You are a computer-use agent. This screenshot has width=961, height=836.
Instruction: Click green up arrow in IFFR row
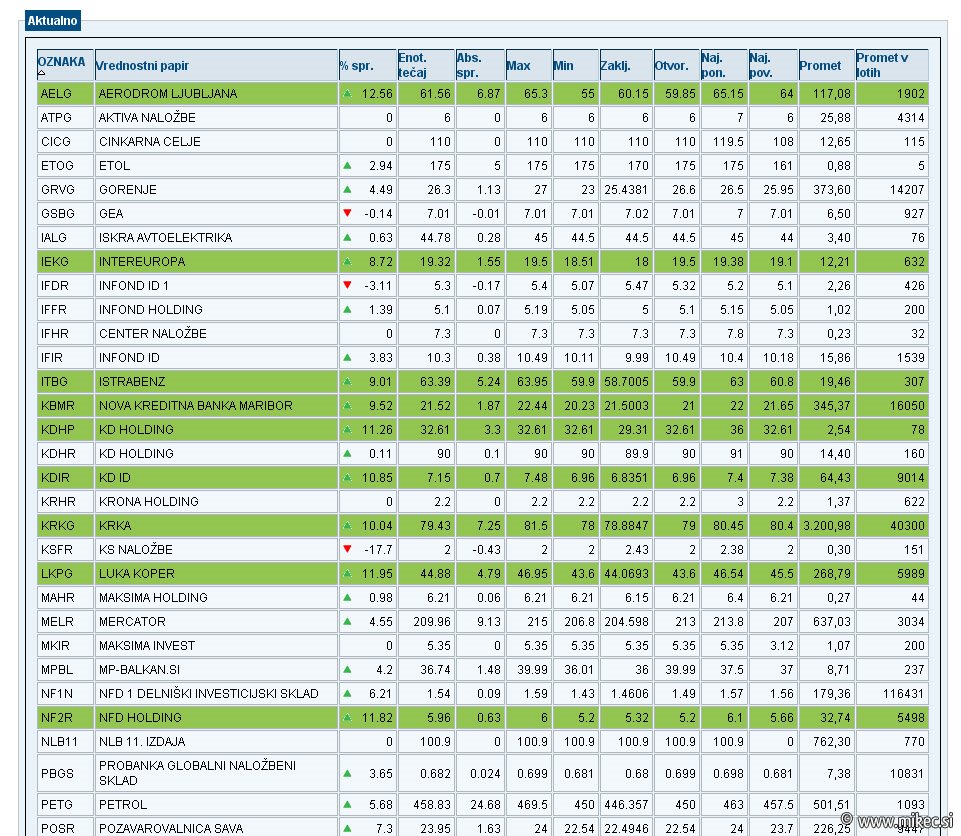(x=348, y=310)
